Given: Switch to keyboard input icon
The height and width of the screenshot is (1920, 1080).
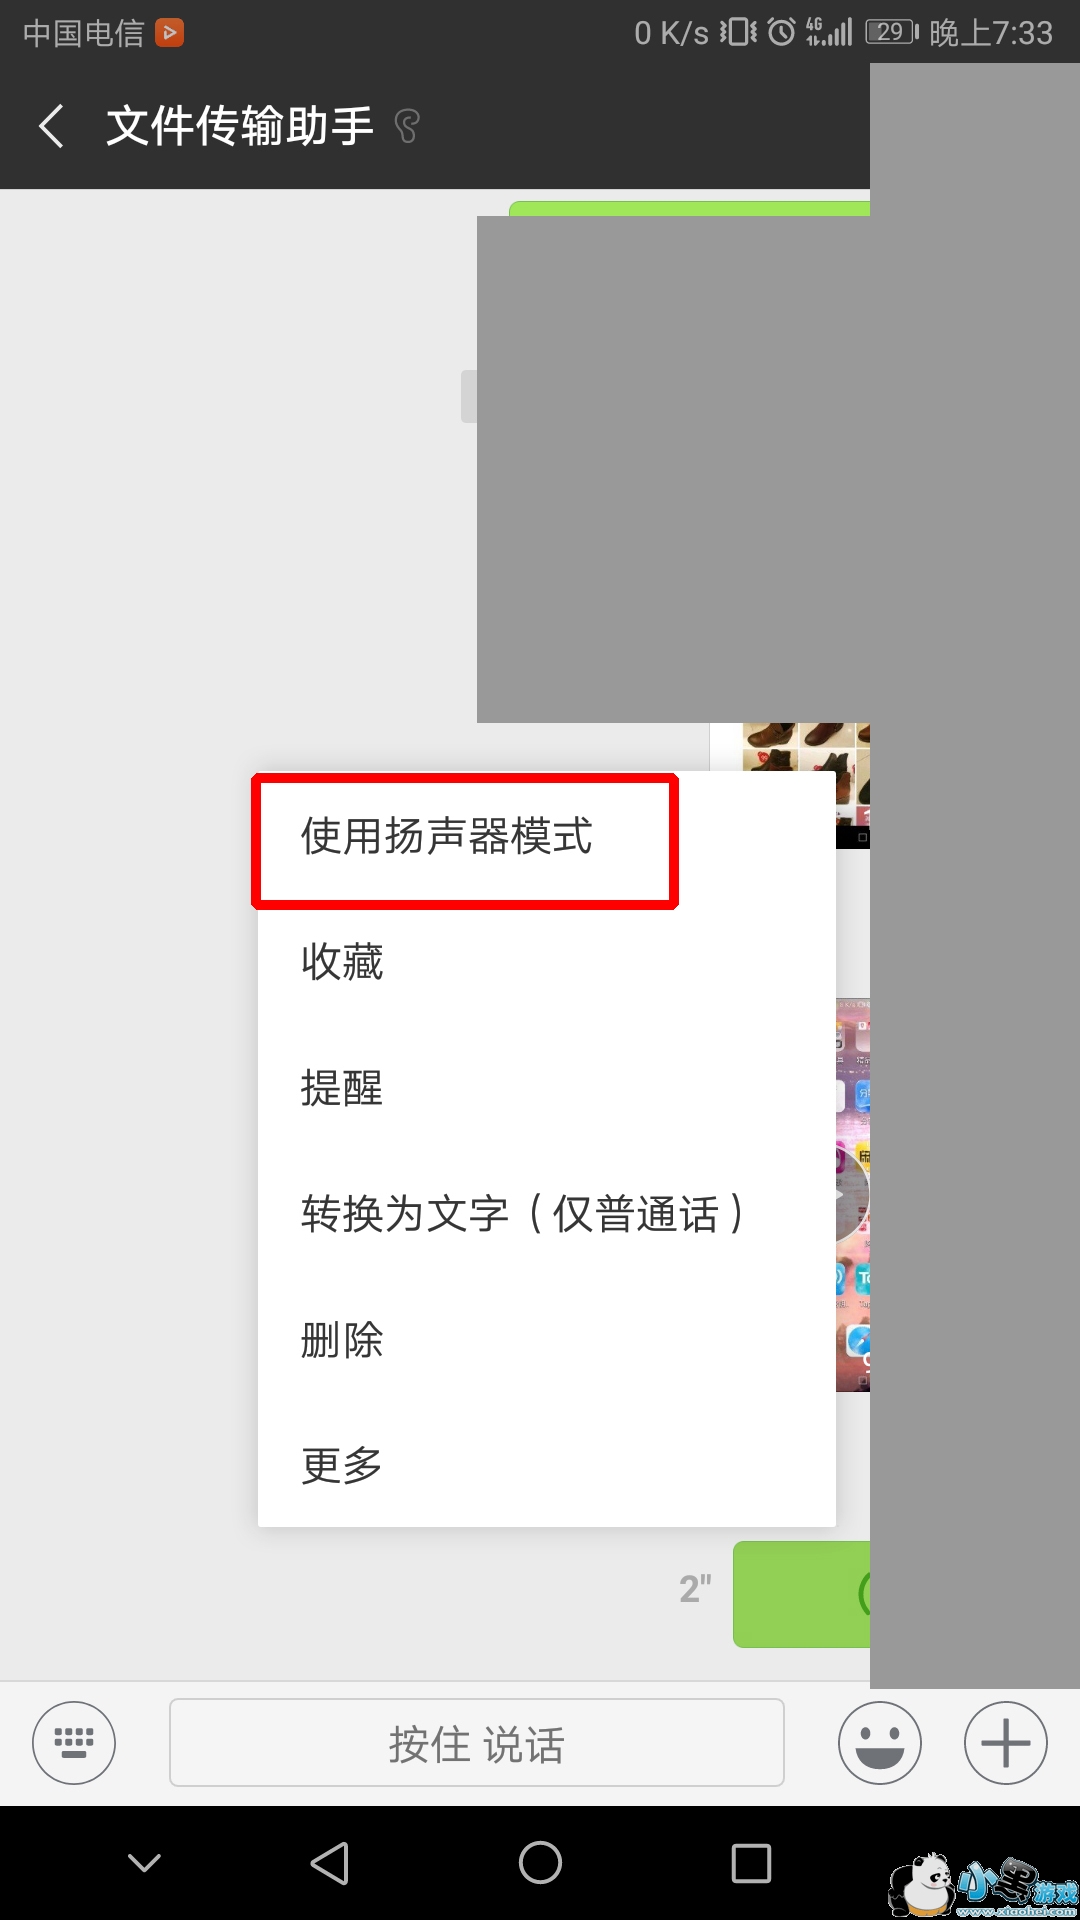Looking at the screenshot, I should [x=74, y=1743].
